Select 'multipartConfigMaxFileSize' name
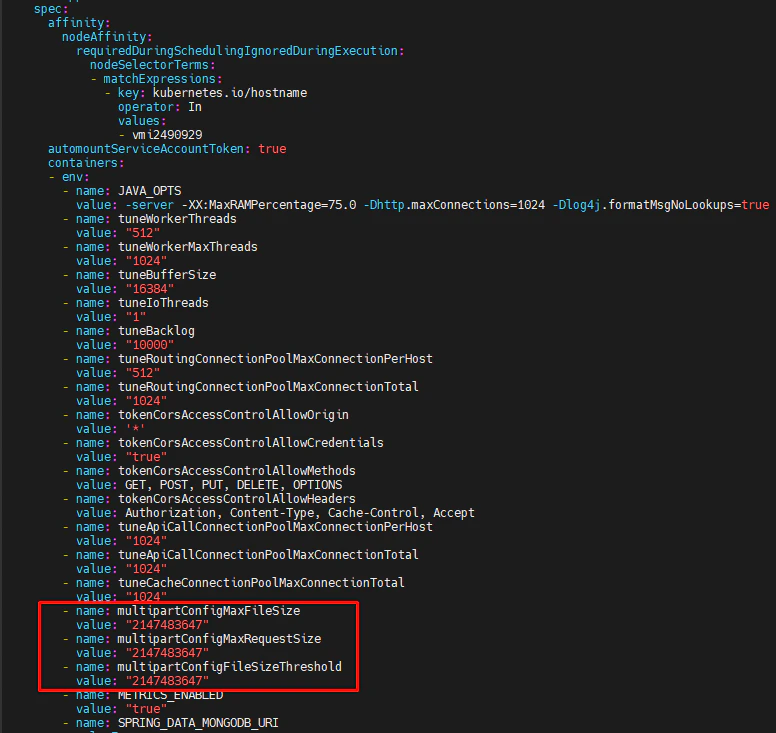 [209, 611]
